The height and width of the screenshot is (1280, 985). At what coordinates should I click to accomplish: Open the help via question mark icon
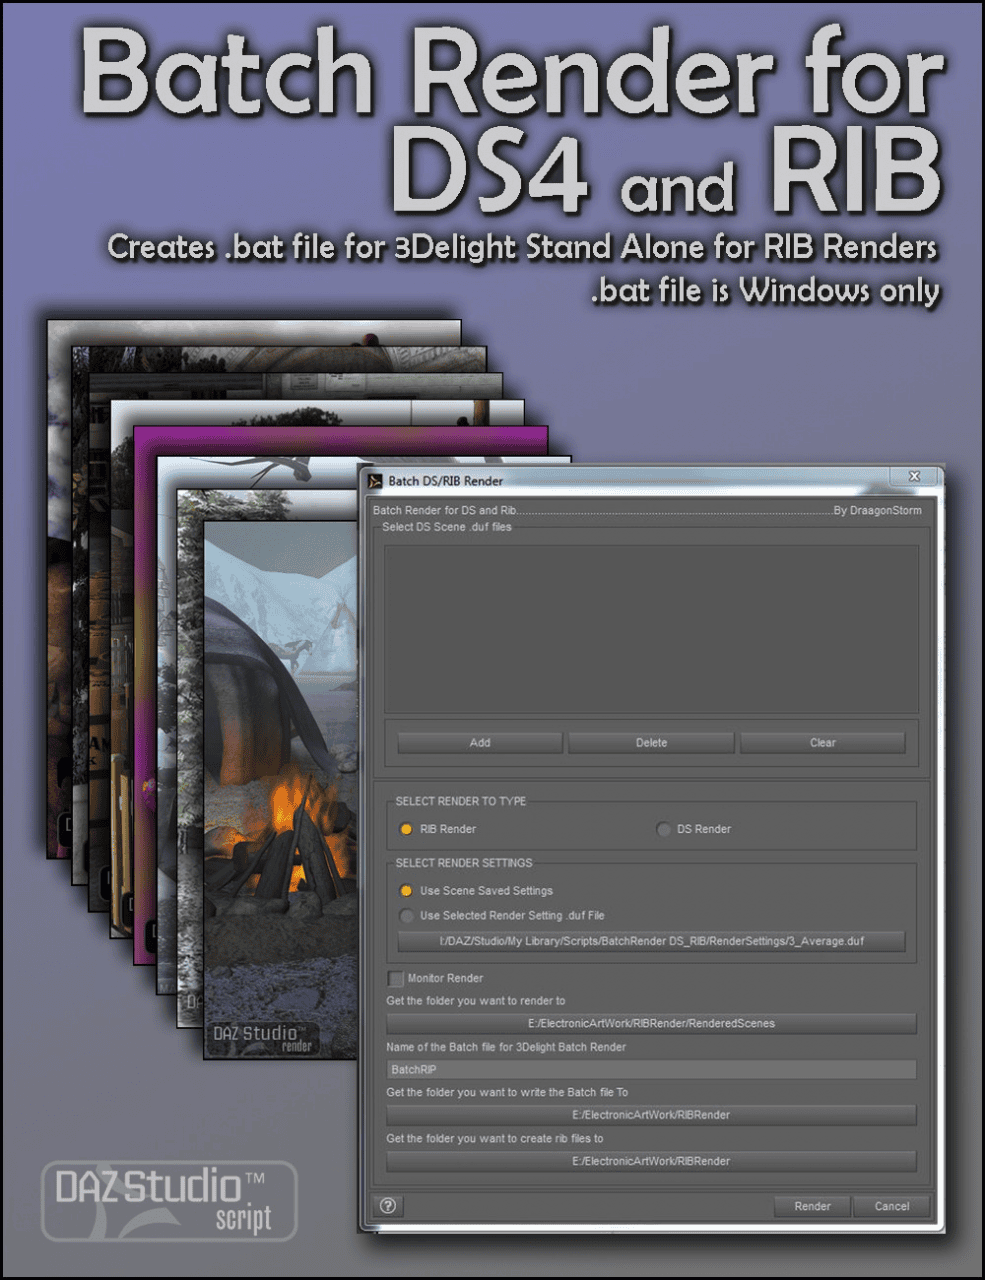click(388, 1206)
